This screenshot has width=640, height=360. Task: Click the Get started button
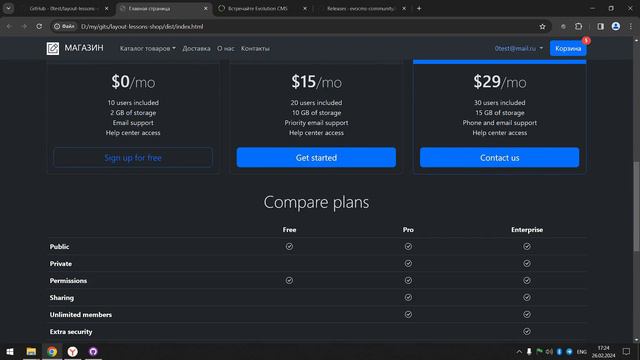click(316, 158)
